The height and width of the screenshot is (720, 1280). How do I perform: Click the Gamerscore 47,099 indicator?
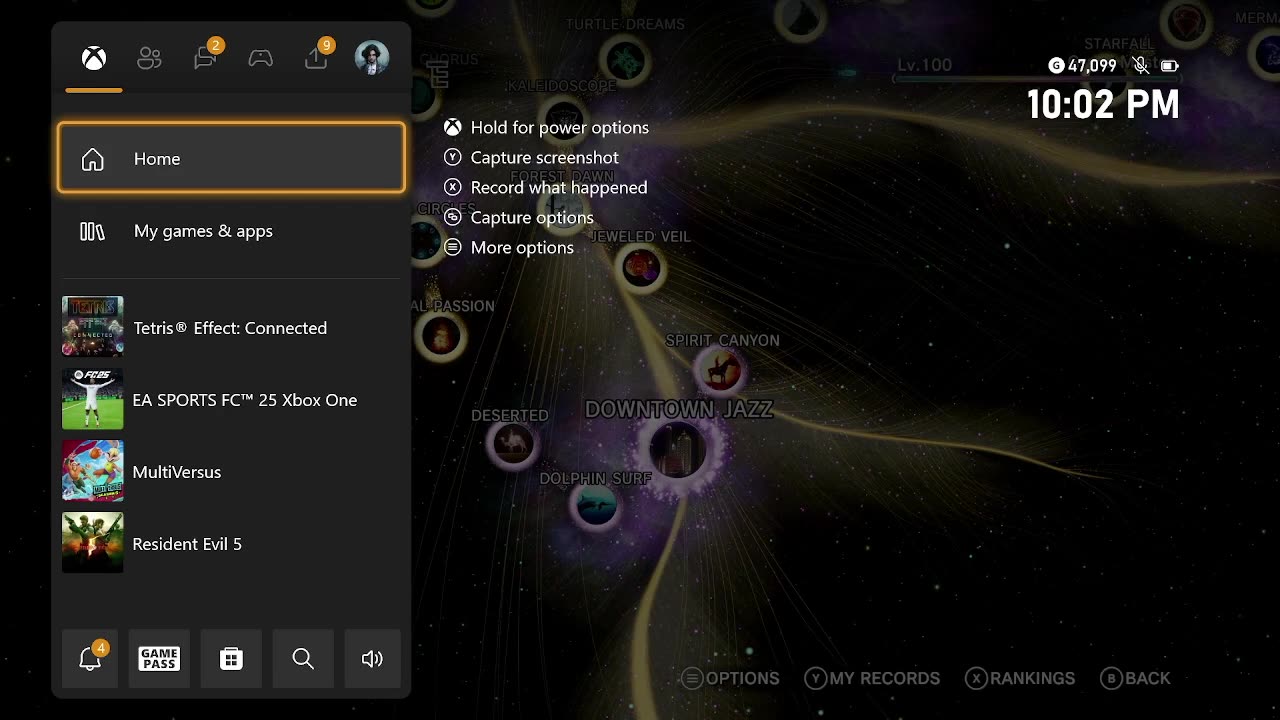[x=1082, y=66]
